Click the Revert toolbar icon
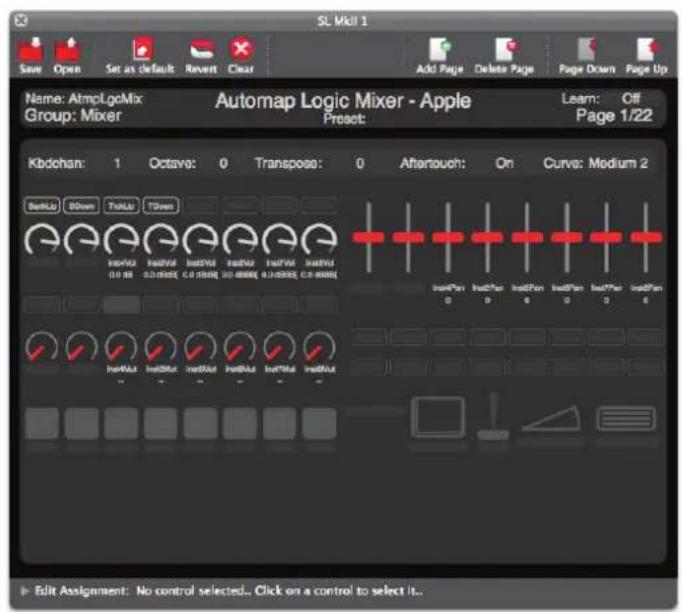This screenshot has width=682, height=612. (x=202, y=50)
